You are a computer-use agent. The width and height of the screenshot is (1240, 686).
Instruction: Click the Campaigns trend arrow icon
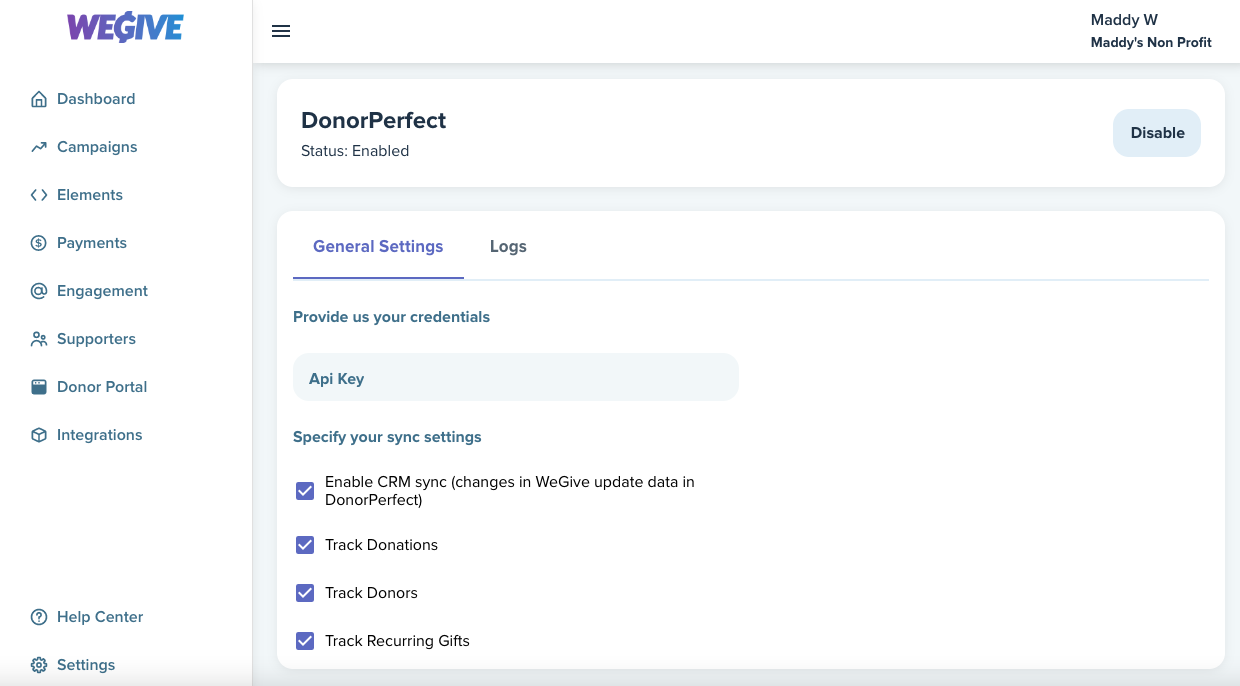[39, 147]
